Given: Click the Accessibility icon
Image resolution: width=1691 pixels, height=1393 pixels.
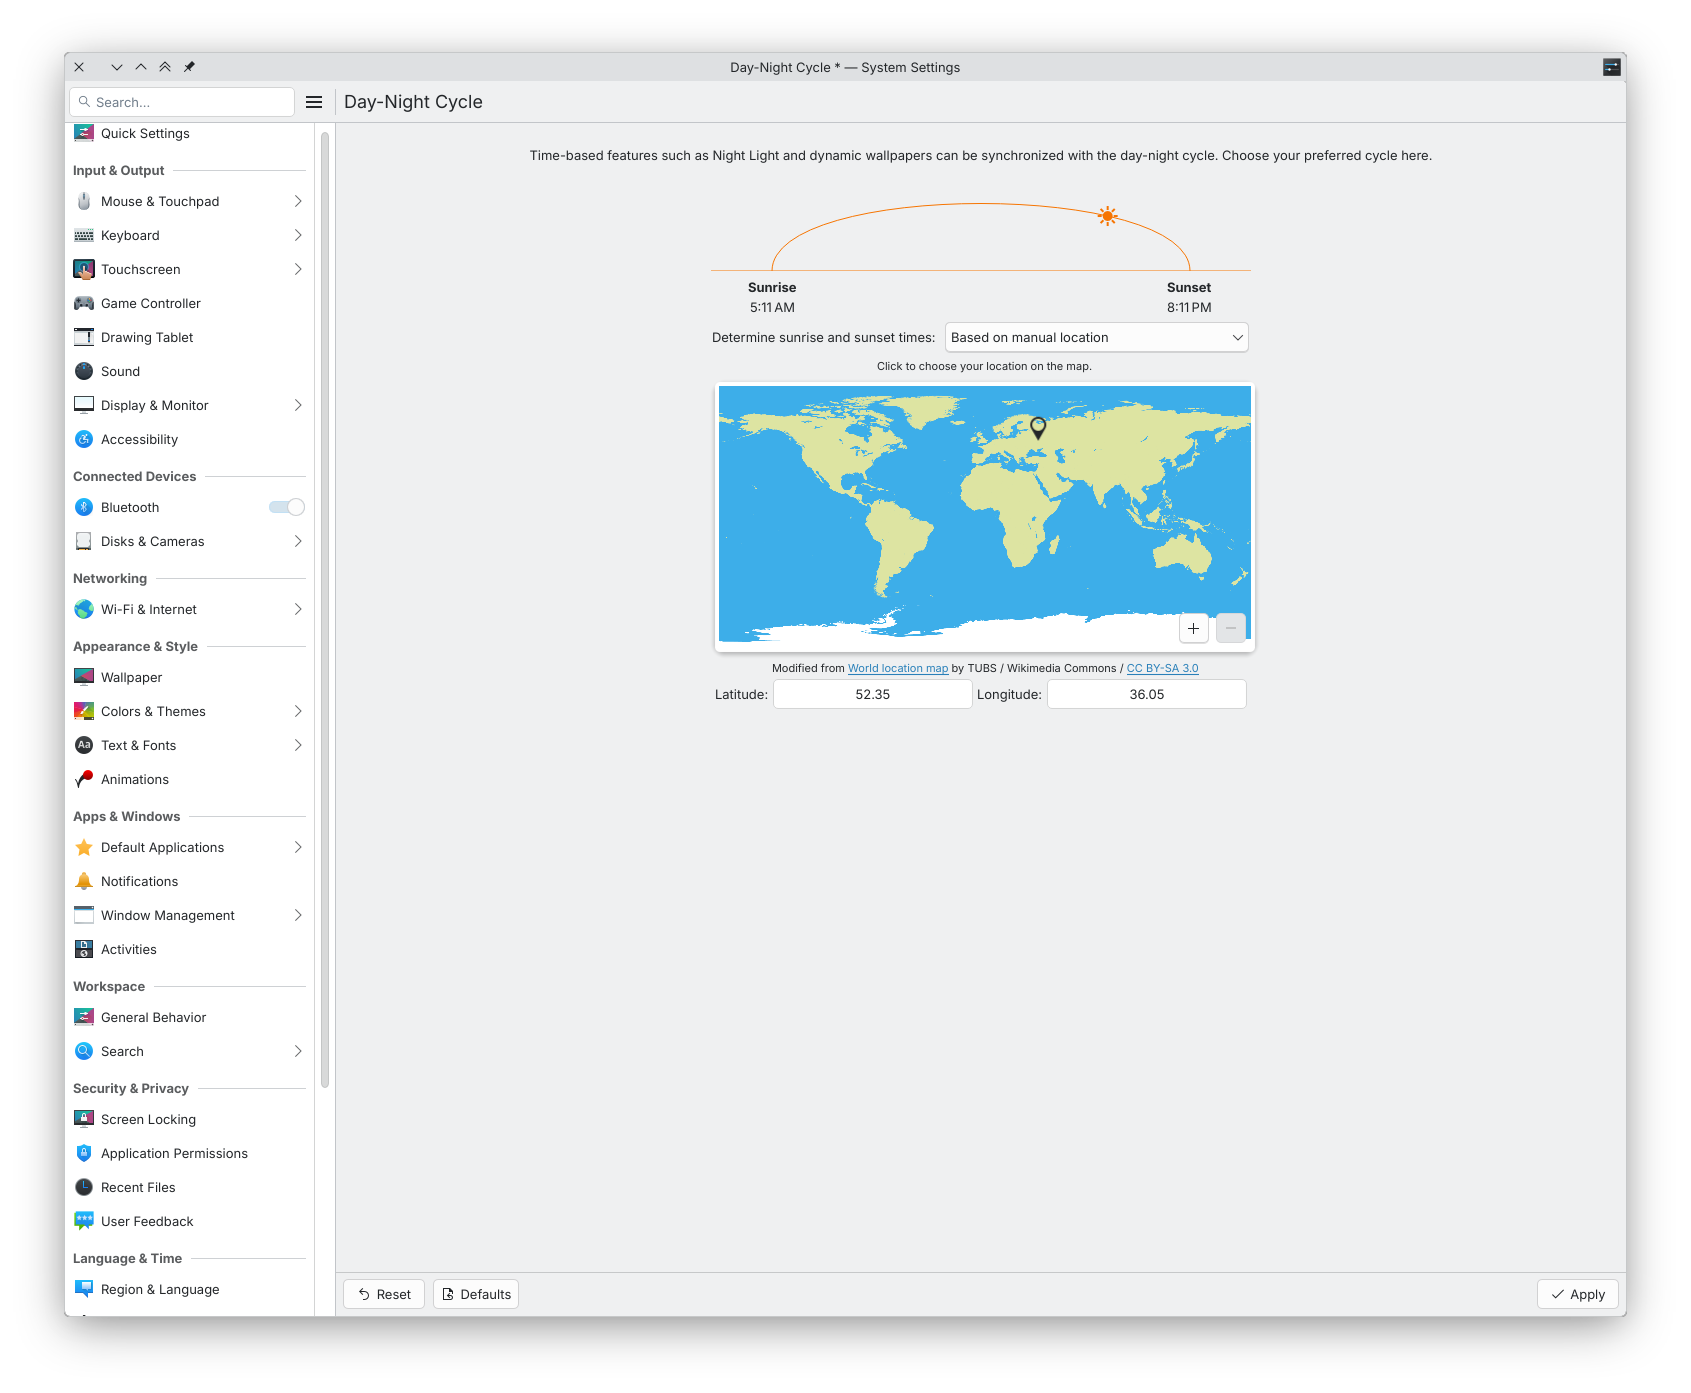Looking at the screenshot, I should tap(84, 439).
